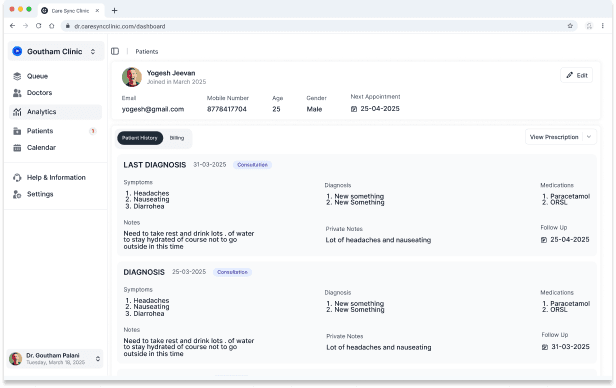Click the browser address bar
616x388 pixels.
(x=318, y=26)
